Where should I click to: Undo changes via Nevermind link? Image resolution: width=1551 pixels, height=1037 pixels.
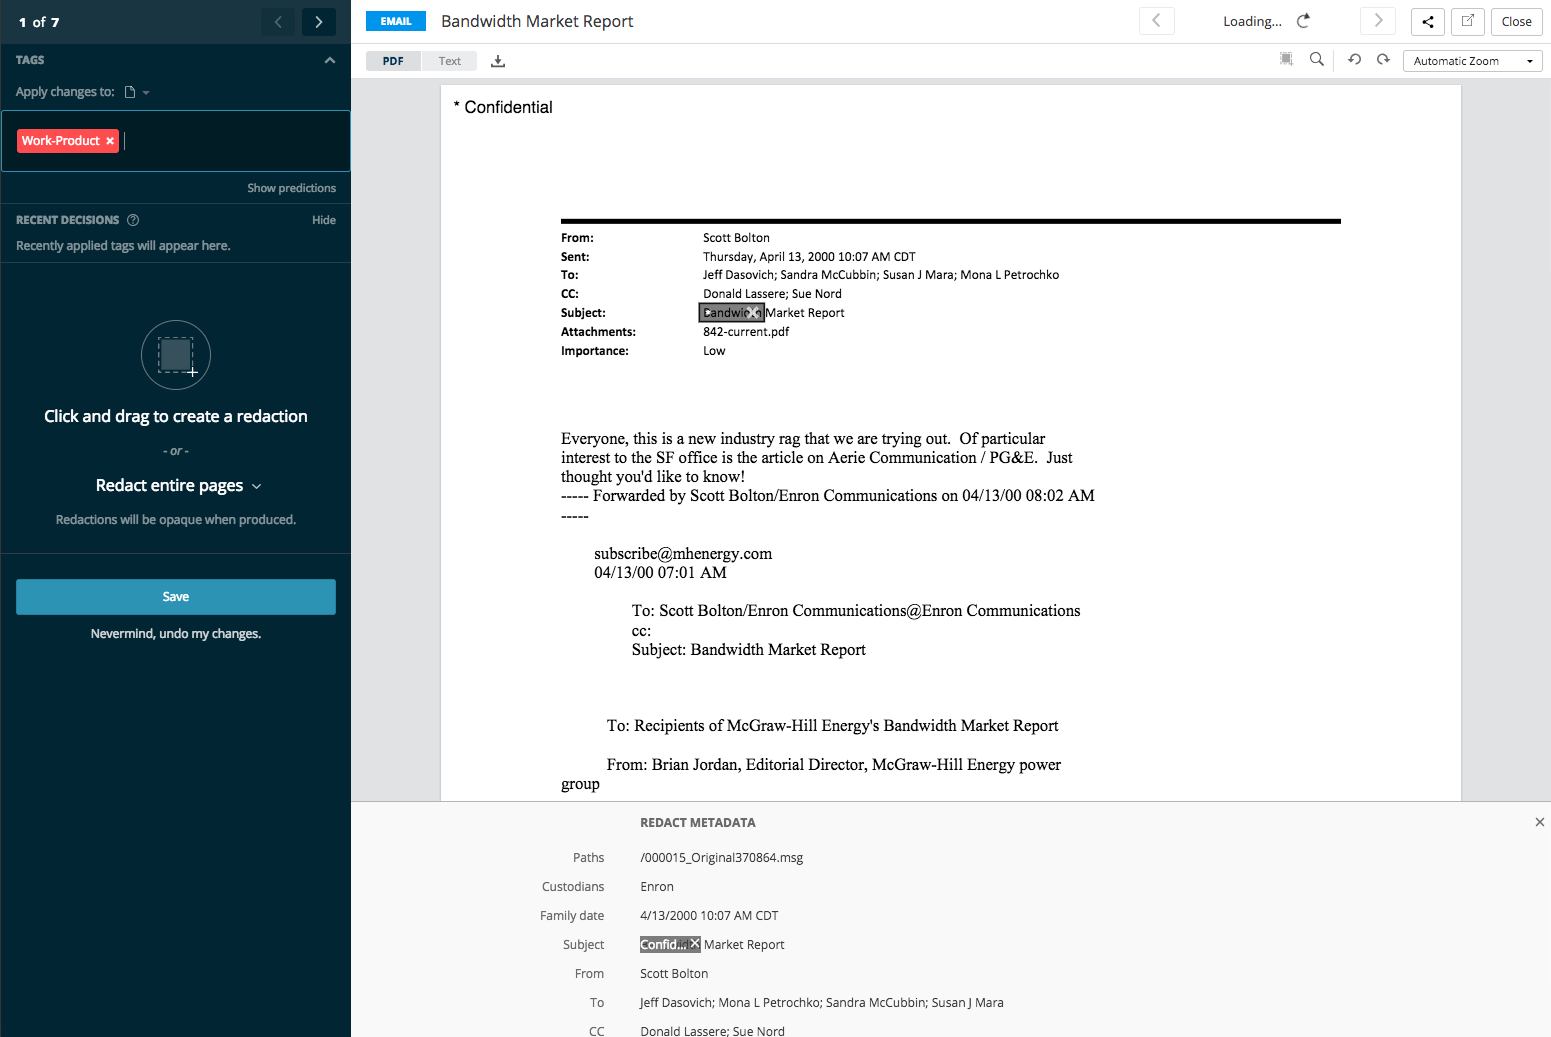pyautogui.click(x=176, y=634)
